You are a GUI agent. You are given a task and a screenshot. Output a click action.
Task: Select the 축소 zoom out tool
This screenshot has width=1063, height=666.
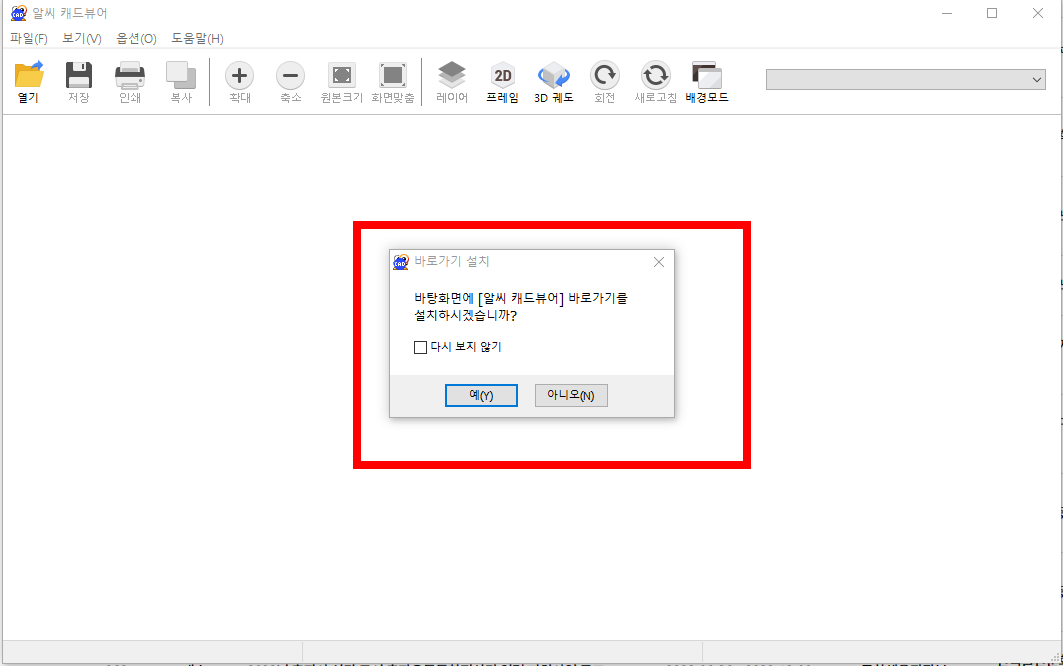point(290,81)
